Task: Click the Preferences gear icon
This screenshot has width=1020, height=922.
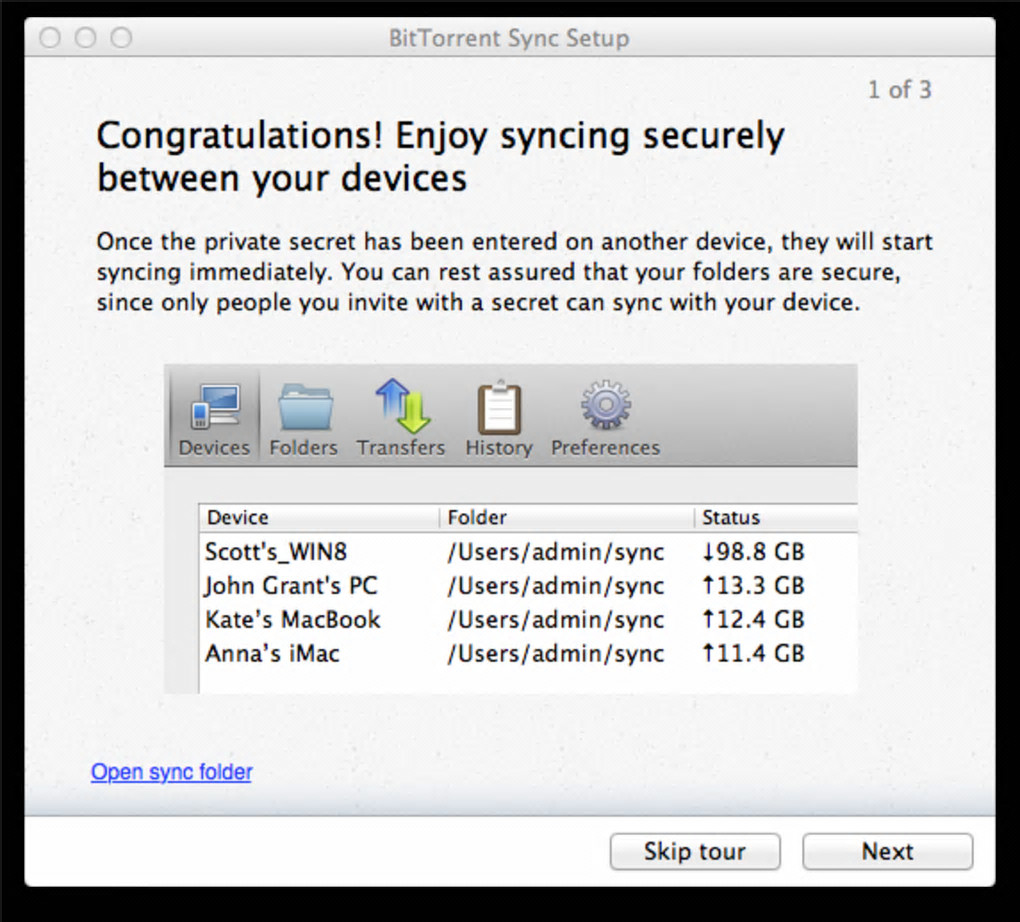Action: tap(605, 407)
